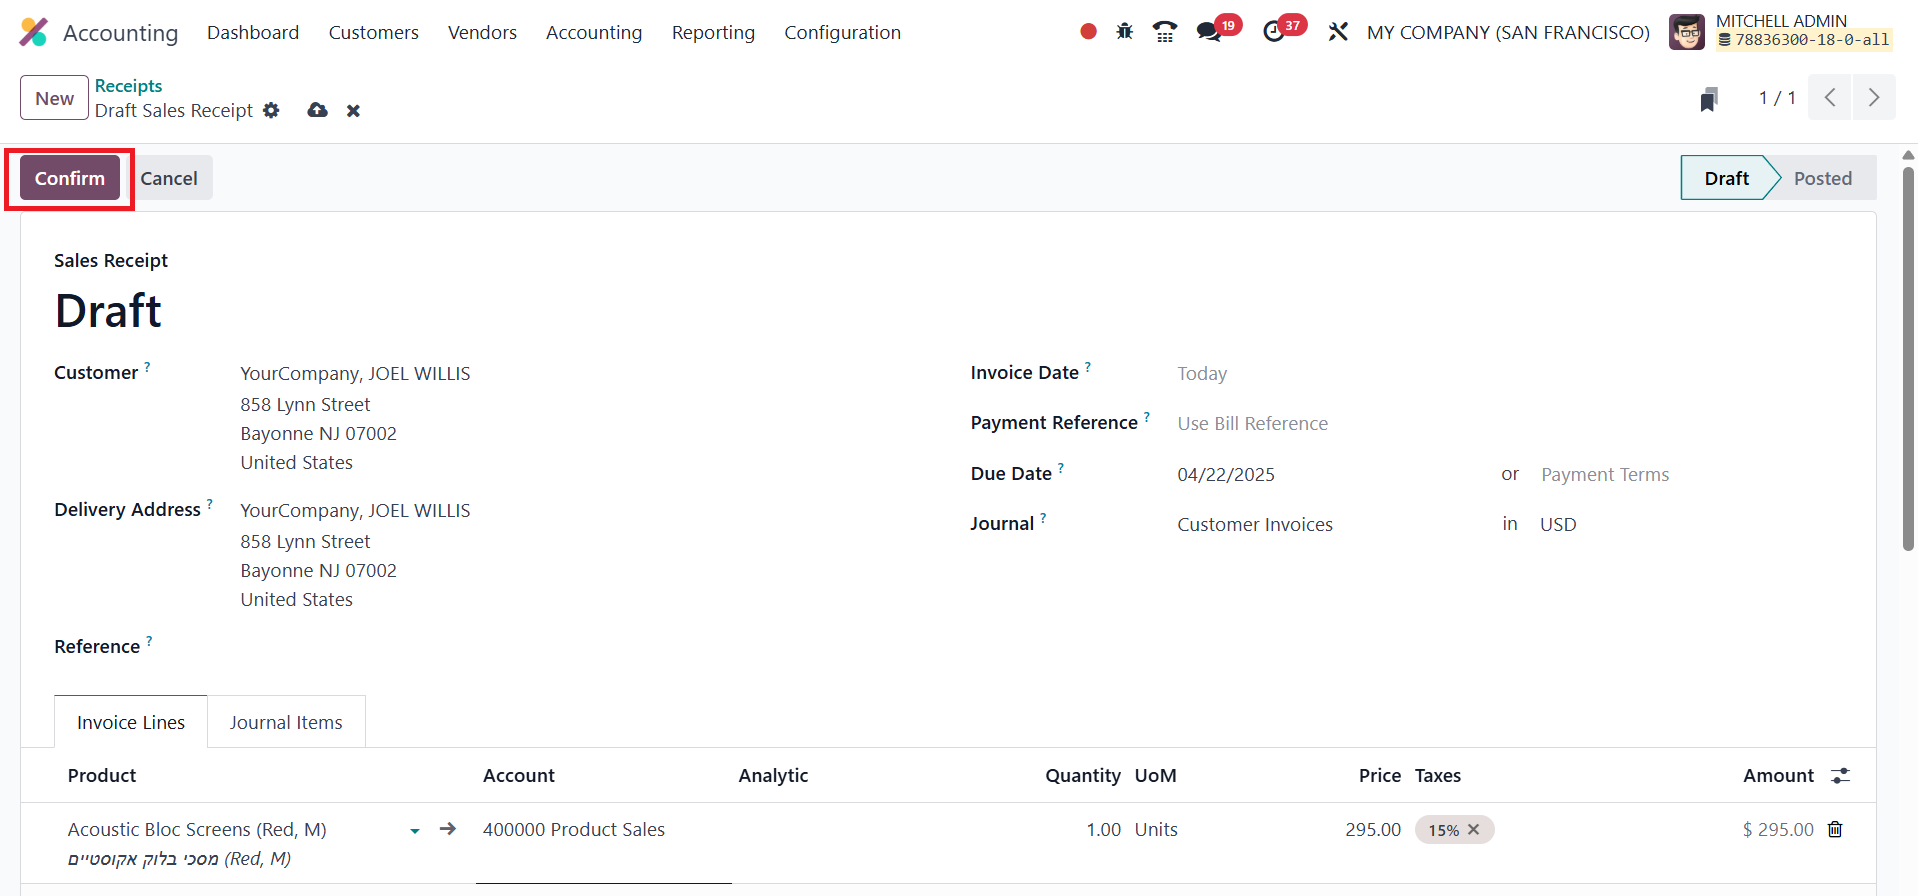Open the conversations messages icon
This screenshot has width=1918, height=896.
[x=1209, y=32]
